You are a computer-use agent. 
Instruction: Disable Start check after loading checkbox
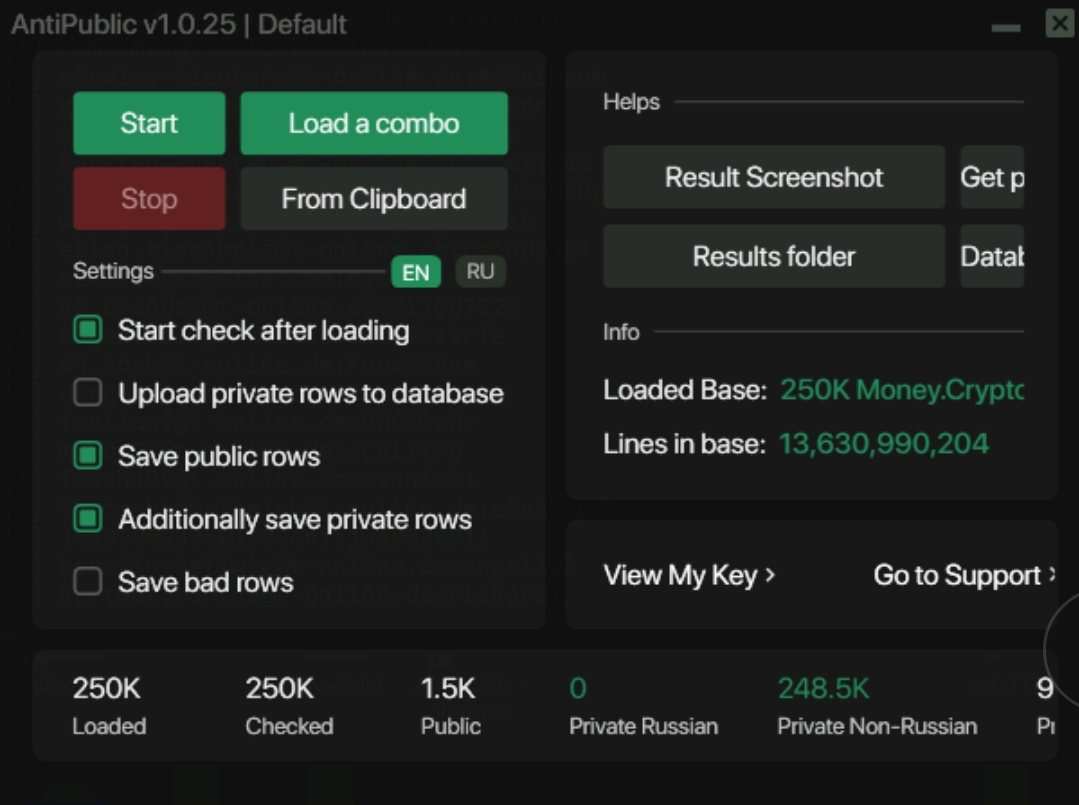point(88,330)
